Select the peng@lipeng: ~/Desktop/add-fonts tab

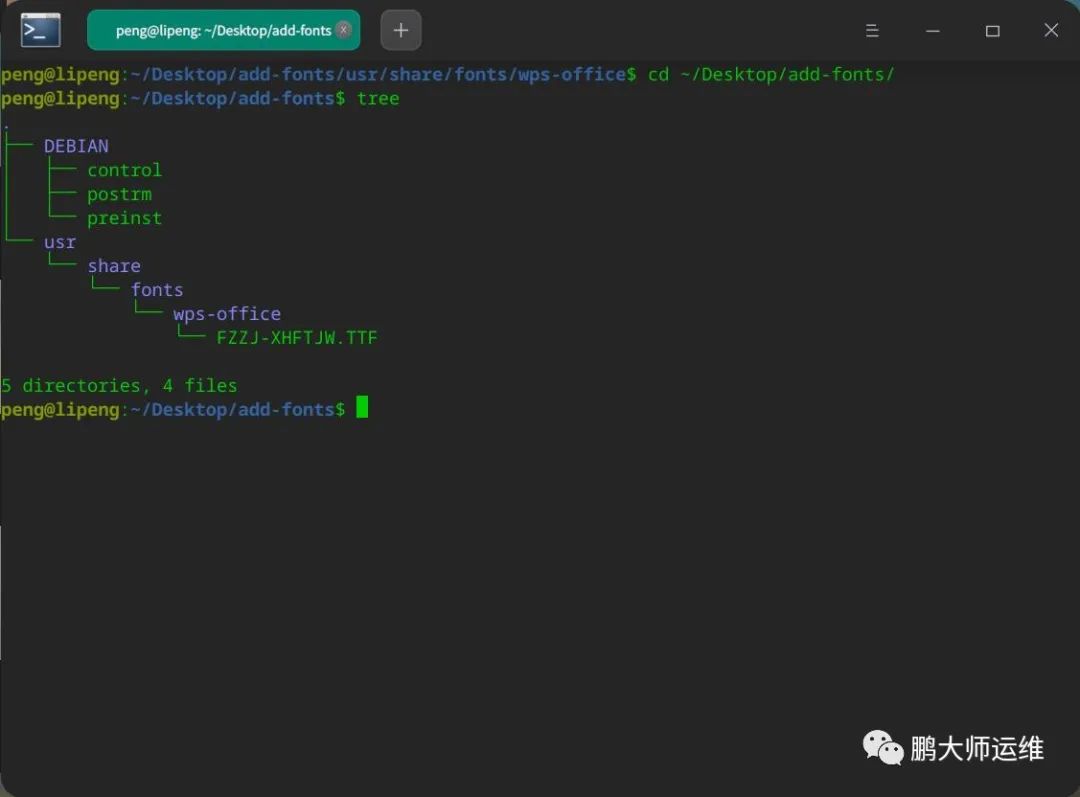tap(223, 30)
